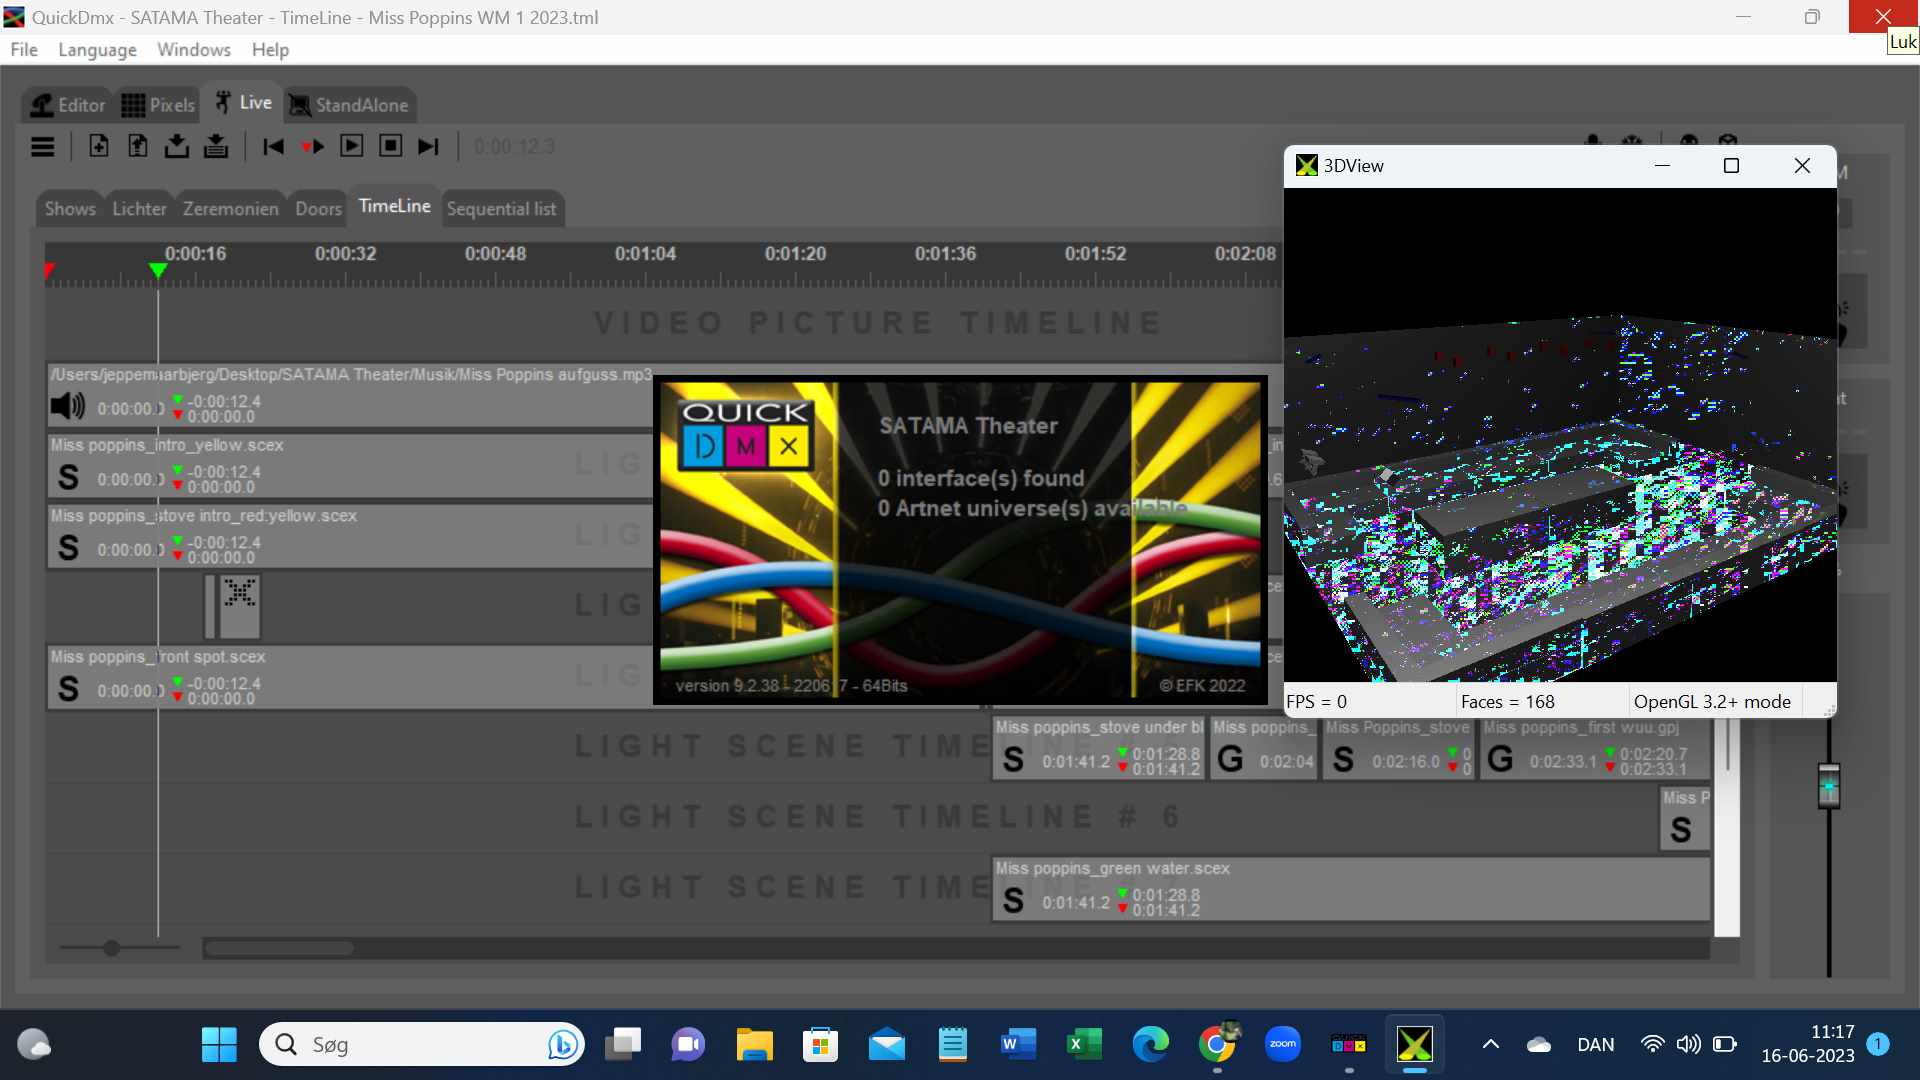Open Excel from the taskbar
The image size is (1920, 1080).
pyautogui.click(x=1084, y=1045)
